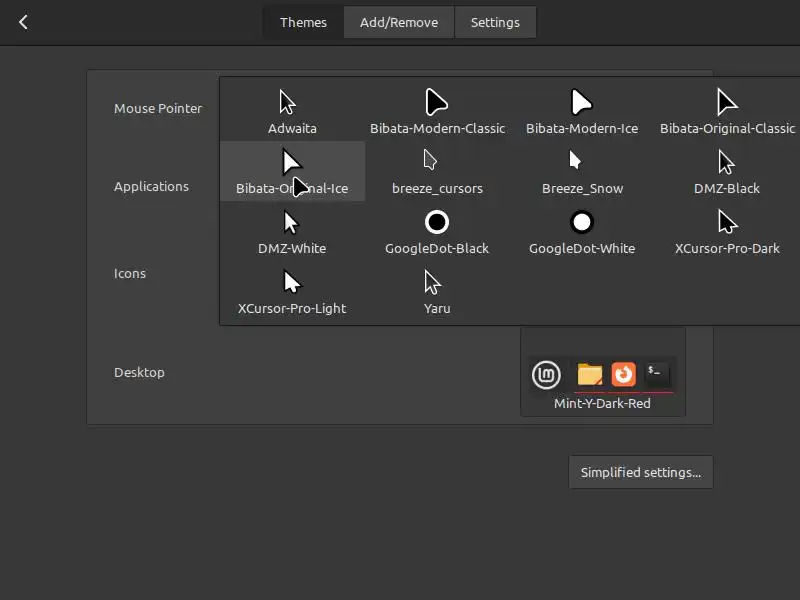The width and height of the screenshot is (800, 600).
Task: Open the Mint-Y-Dark-Red desktop theme chooser
Action: point(602,383)
